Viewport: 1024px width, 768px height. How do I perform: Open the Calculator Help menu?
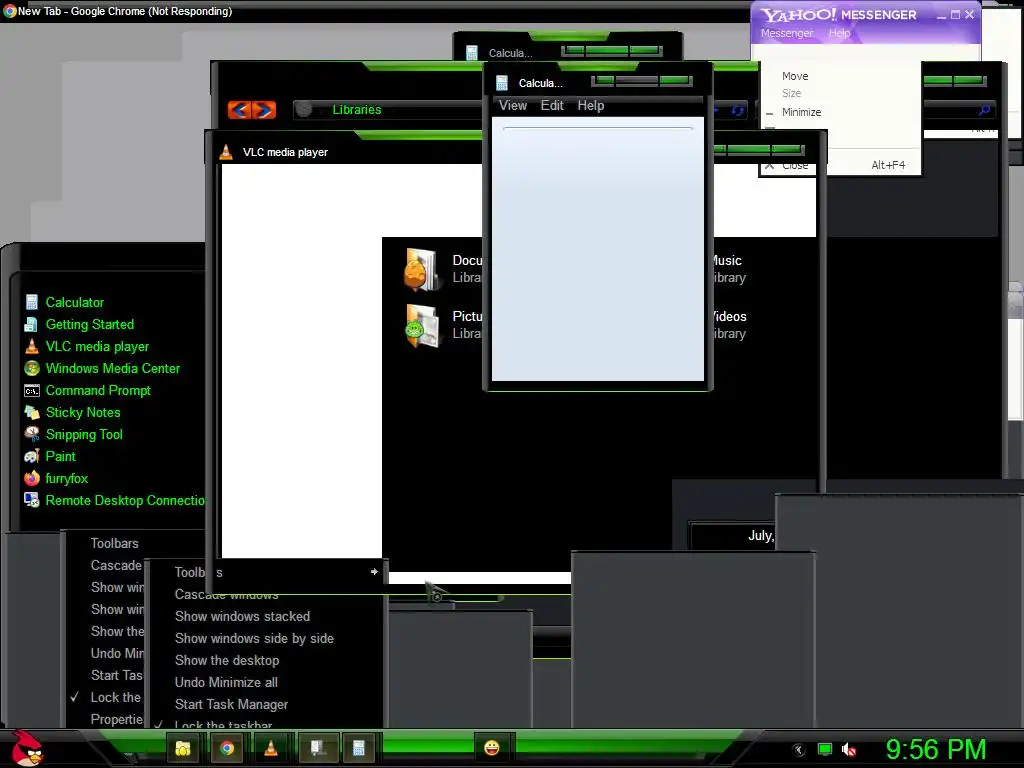[x=590, y=106]
